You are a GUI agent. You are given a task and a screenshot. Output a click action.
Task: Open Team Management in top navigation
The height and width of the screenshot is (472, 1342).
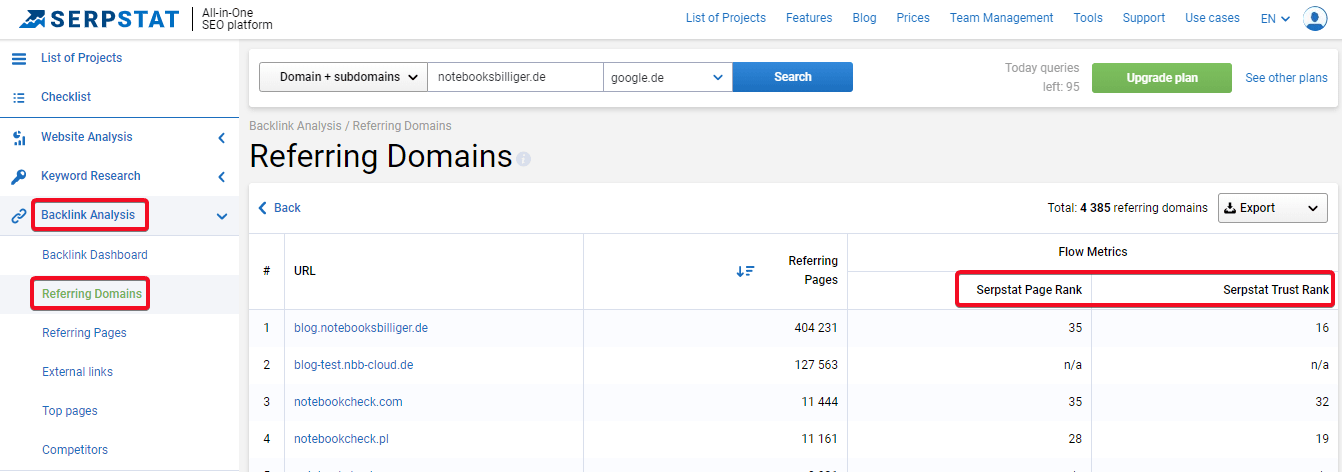pos(1001,18)
